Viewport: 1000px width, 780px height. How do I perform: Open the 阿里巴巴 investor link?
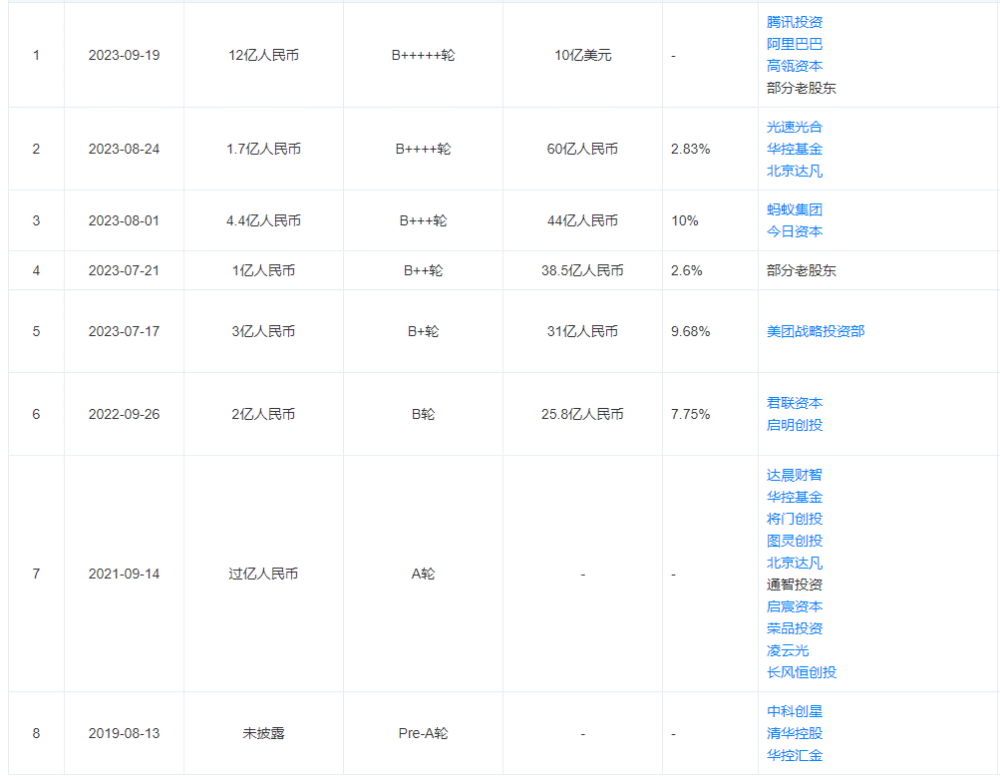[x=794, y=44]
